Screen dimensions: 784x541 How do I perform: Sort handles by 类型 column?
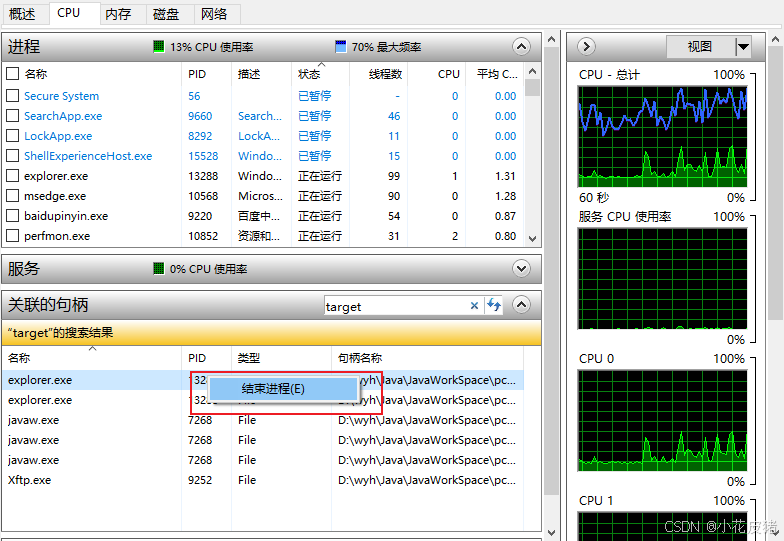tap(248, 358)
